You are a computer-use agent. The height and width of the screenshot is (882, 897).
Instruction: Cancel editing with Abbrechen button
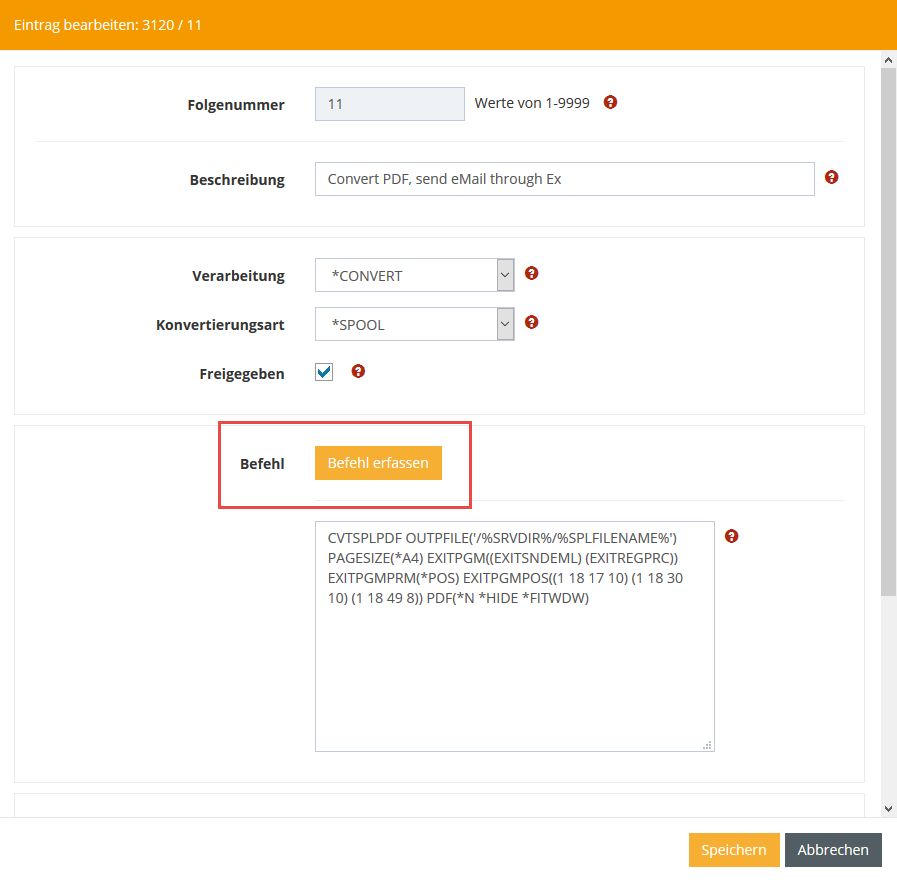click(x=833, y=850)
